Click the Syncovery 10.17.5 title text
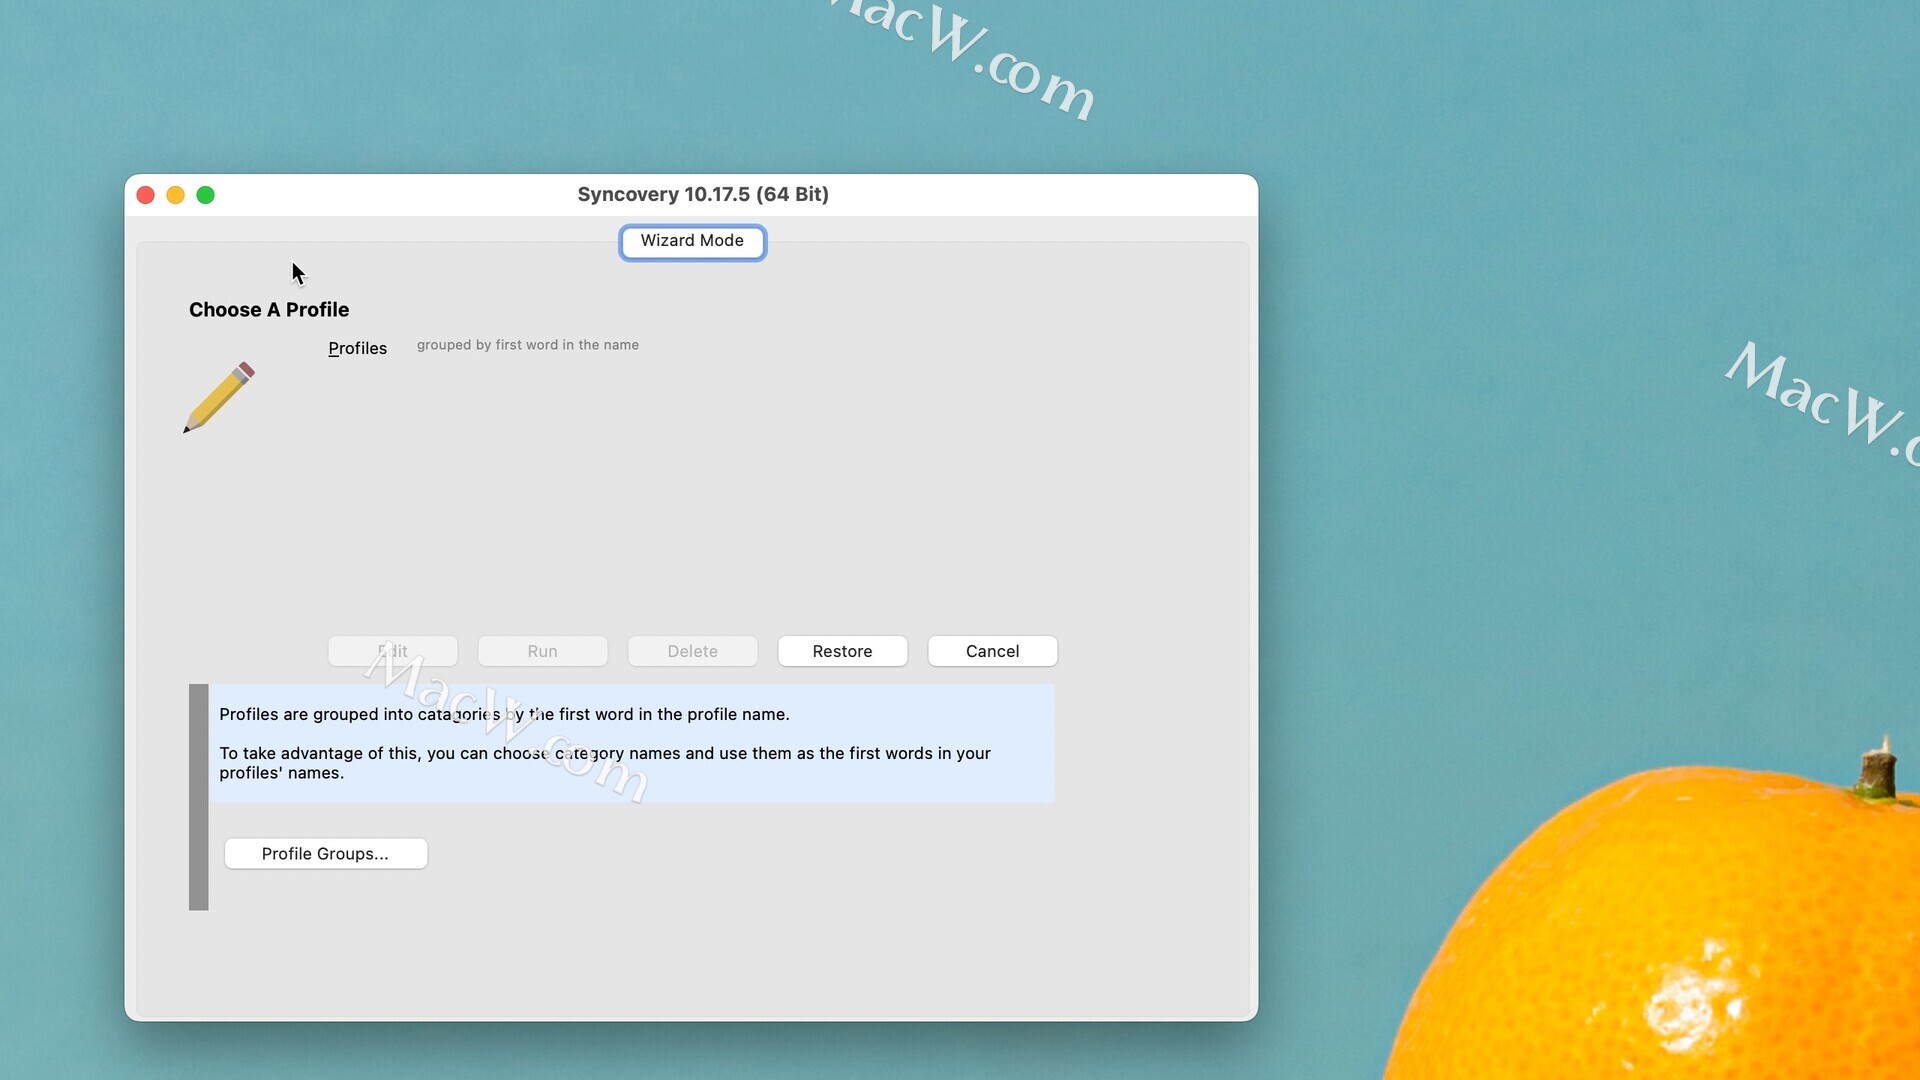This screenshot has width=1920, height=1080. pyautogui.click(x=703, y=194)
